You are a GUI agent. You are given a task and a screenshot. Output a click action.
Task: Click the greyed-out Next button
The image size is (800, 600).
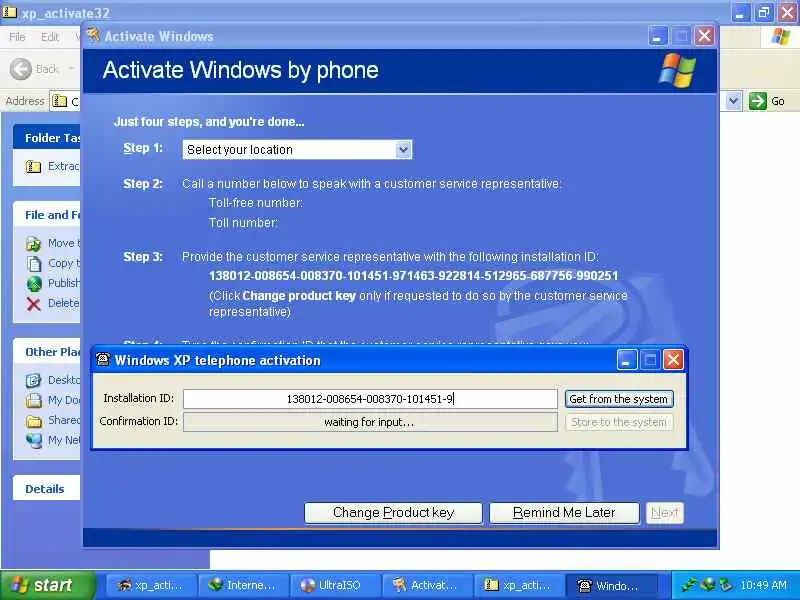pos(664,512)
